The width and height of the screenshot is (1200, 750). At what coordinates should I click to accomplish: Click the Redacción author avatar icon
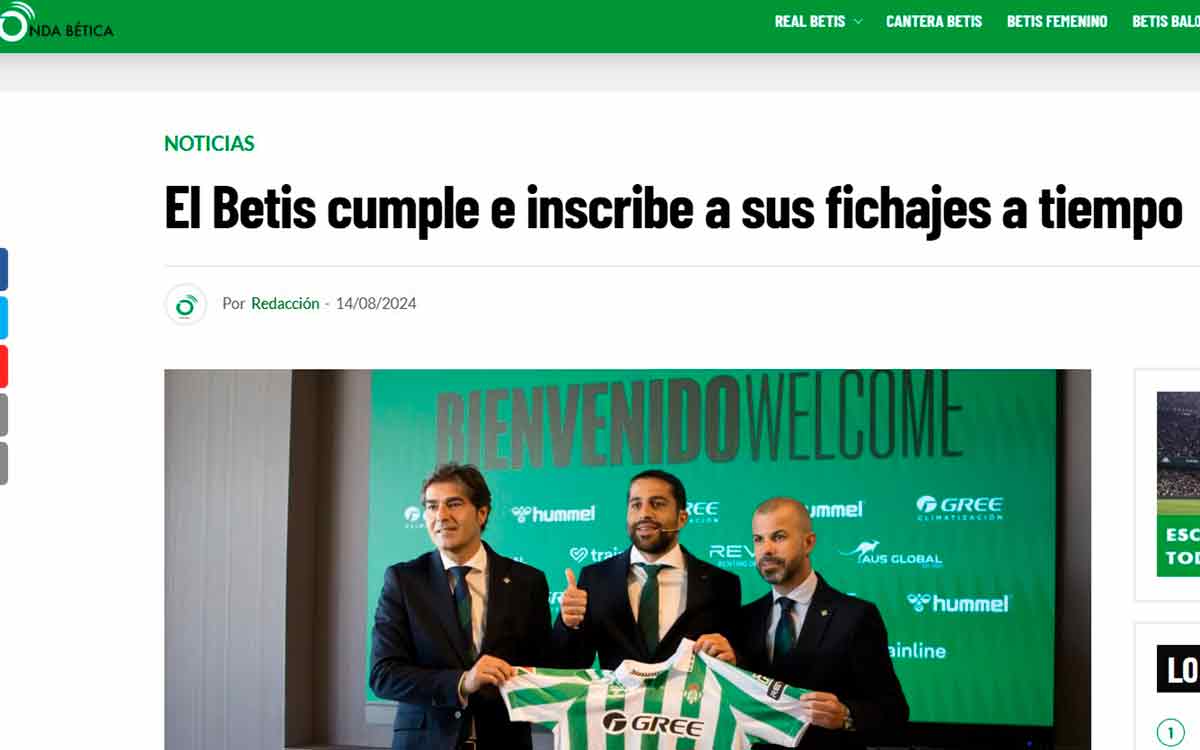pyautogui.click(x=186, y=304)
